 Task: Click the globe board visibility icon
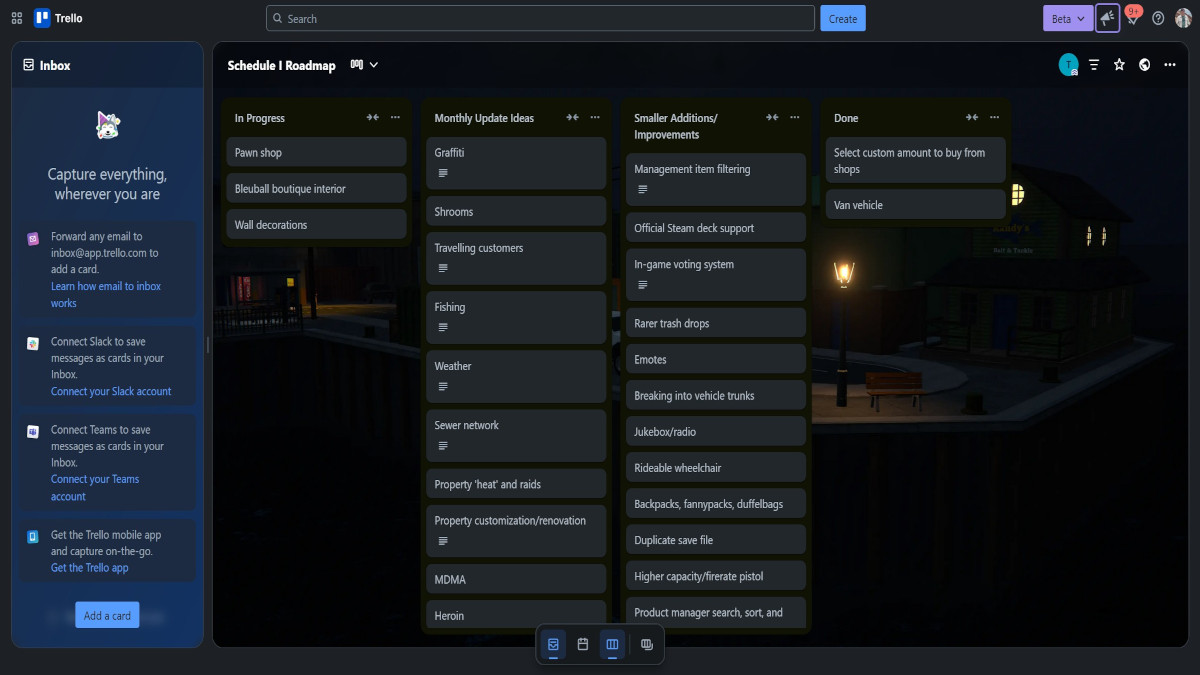pyautogui.click(x=1144, y=65)
